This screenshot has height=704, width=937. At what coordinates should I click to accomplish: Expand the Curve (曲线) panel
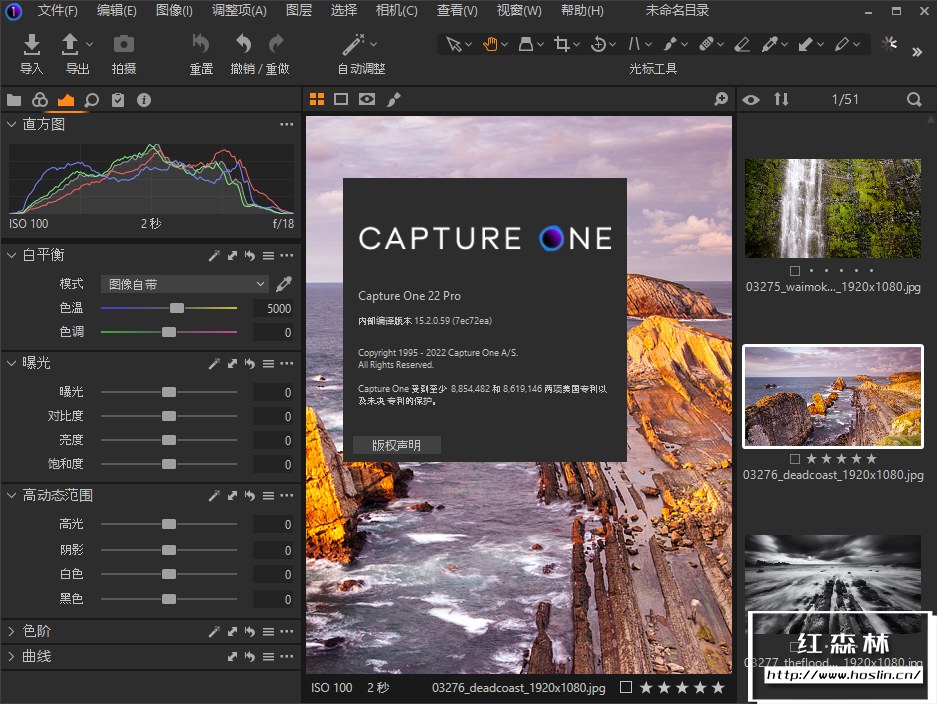tap(12, 656)
